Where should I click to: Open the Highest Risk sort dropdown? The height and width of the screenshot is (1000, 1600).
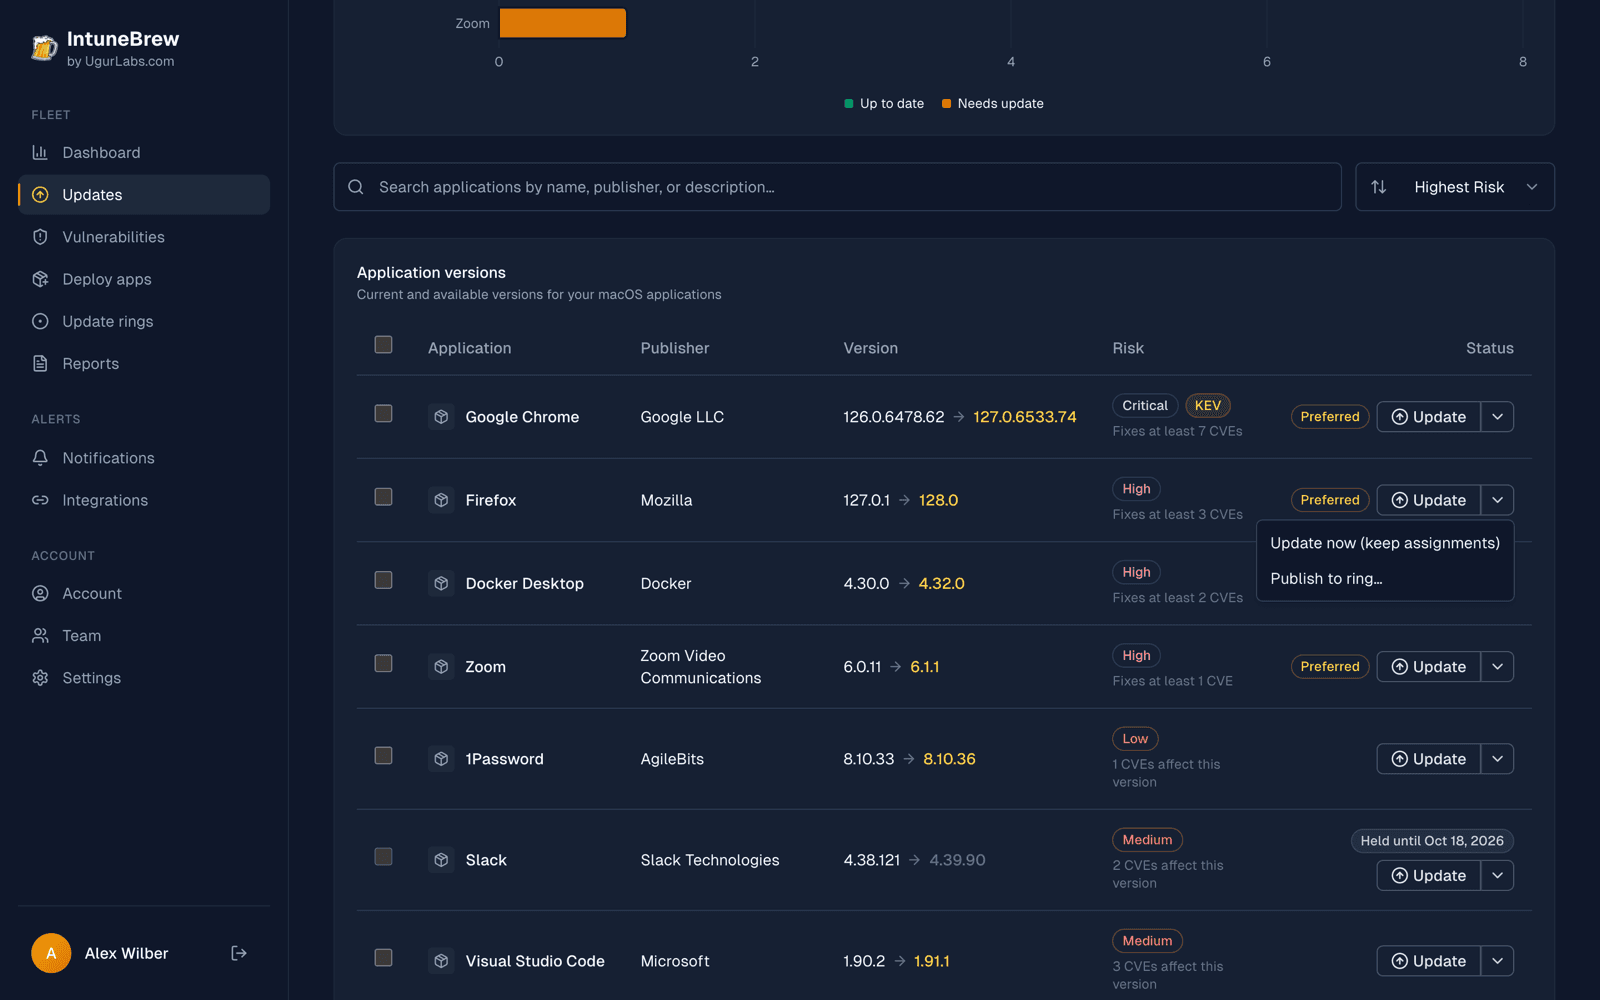1455,187
